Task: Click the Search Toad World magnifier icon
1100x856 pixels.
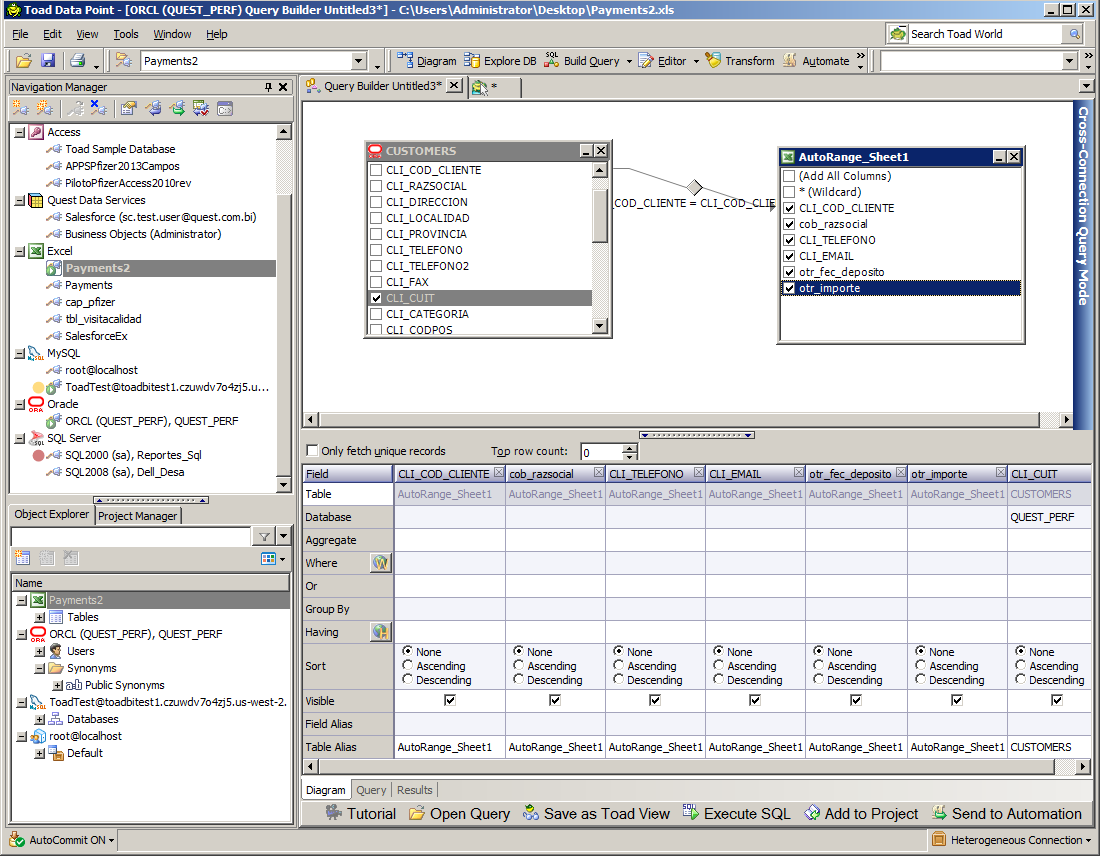Action: [1074, 34]
